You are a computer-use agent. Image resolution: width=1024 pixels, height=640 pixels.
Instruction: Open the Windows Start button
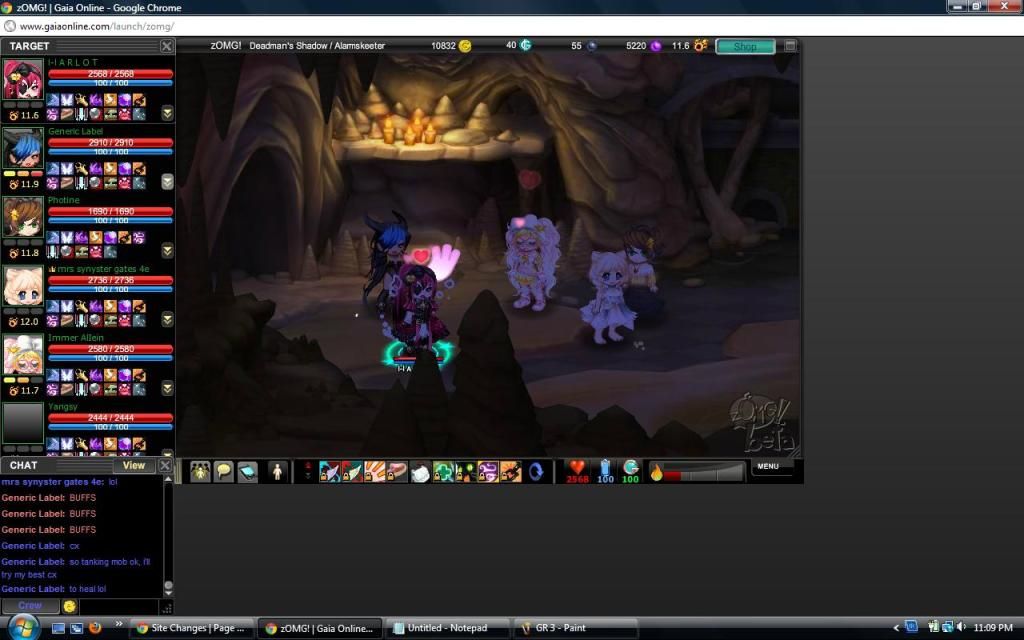coord(22,628)
